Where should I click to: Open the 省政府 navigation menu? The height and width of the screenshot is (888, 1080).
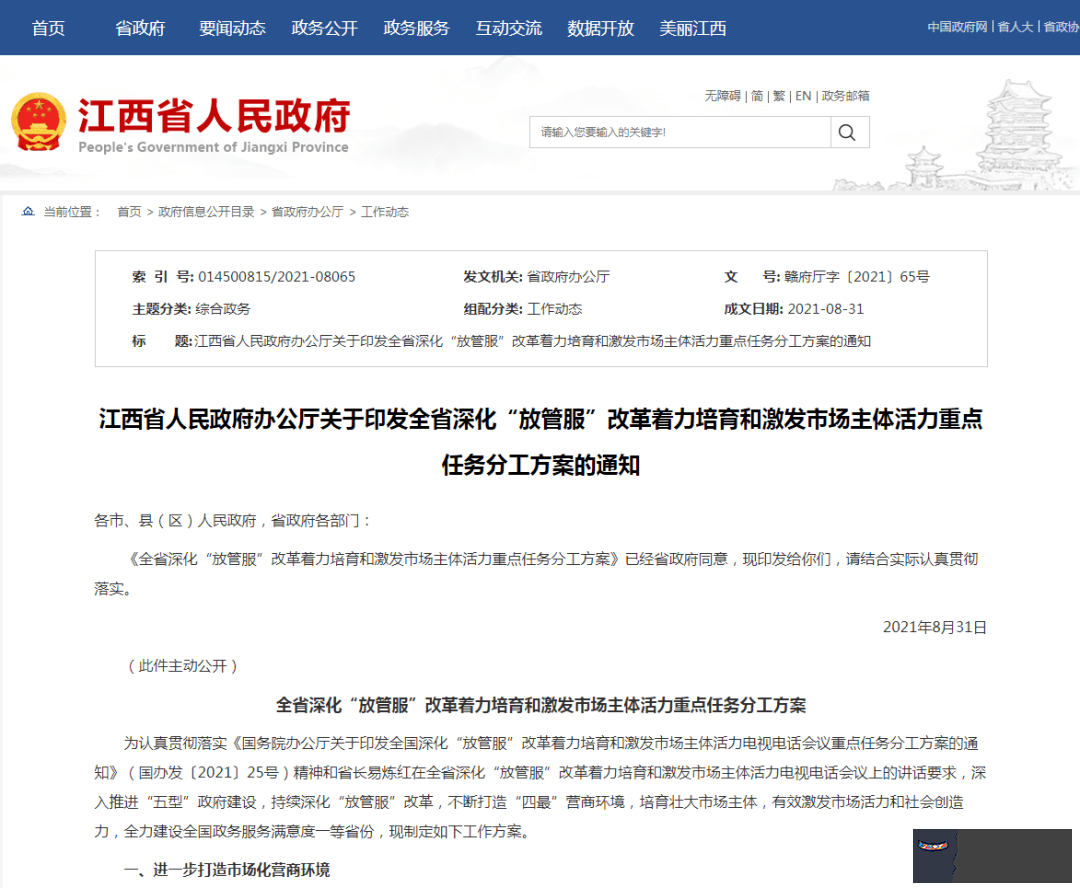pos(141,28)
